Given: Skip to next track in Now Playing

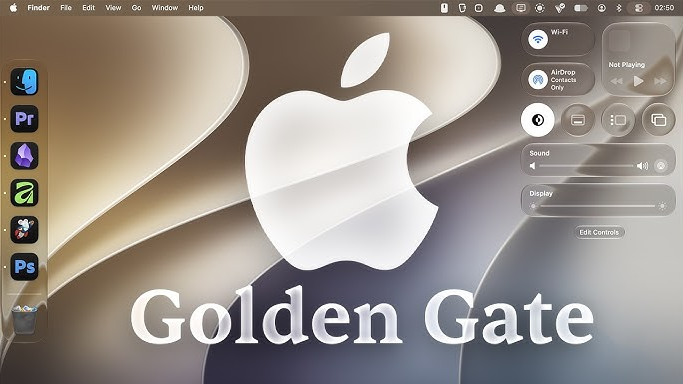Looking at the screenshot, I should (x=660, y=81).
